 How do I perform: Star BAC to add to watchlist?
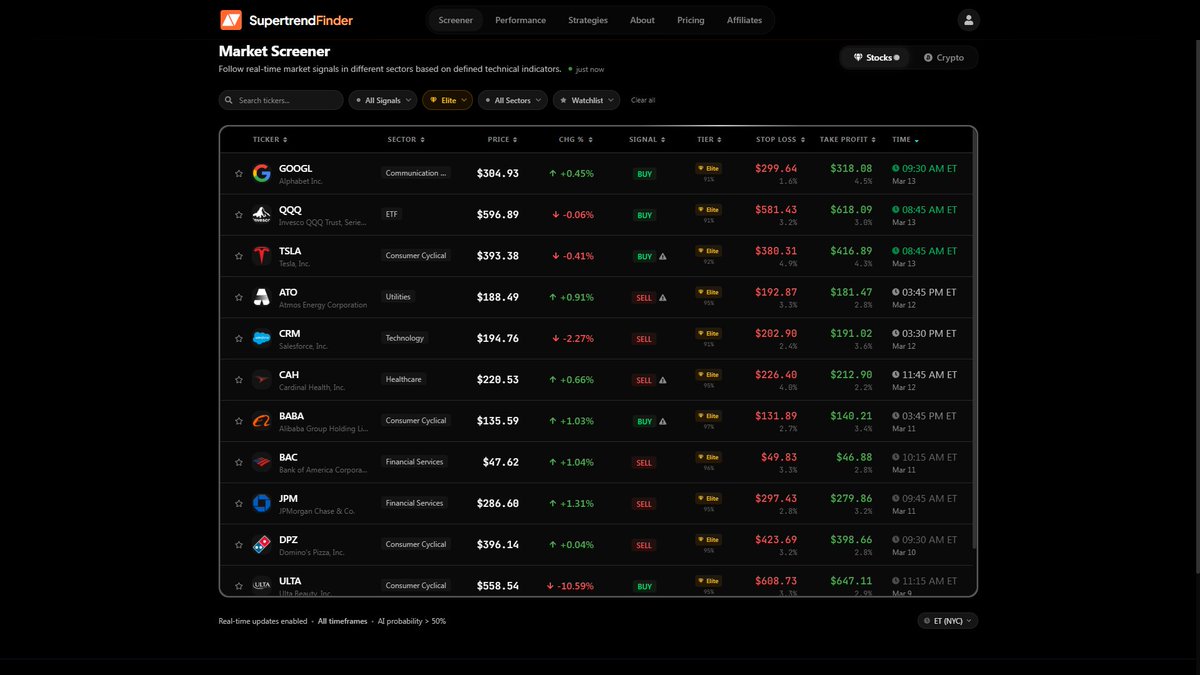point(239,463)
